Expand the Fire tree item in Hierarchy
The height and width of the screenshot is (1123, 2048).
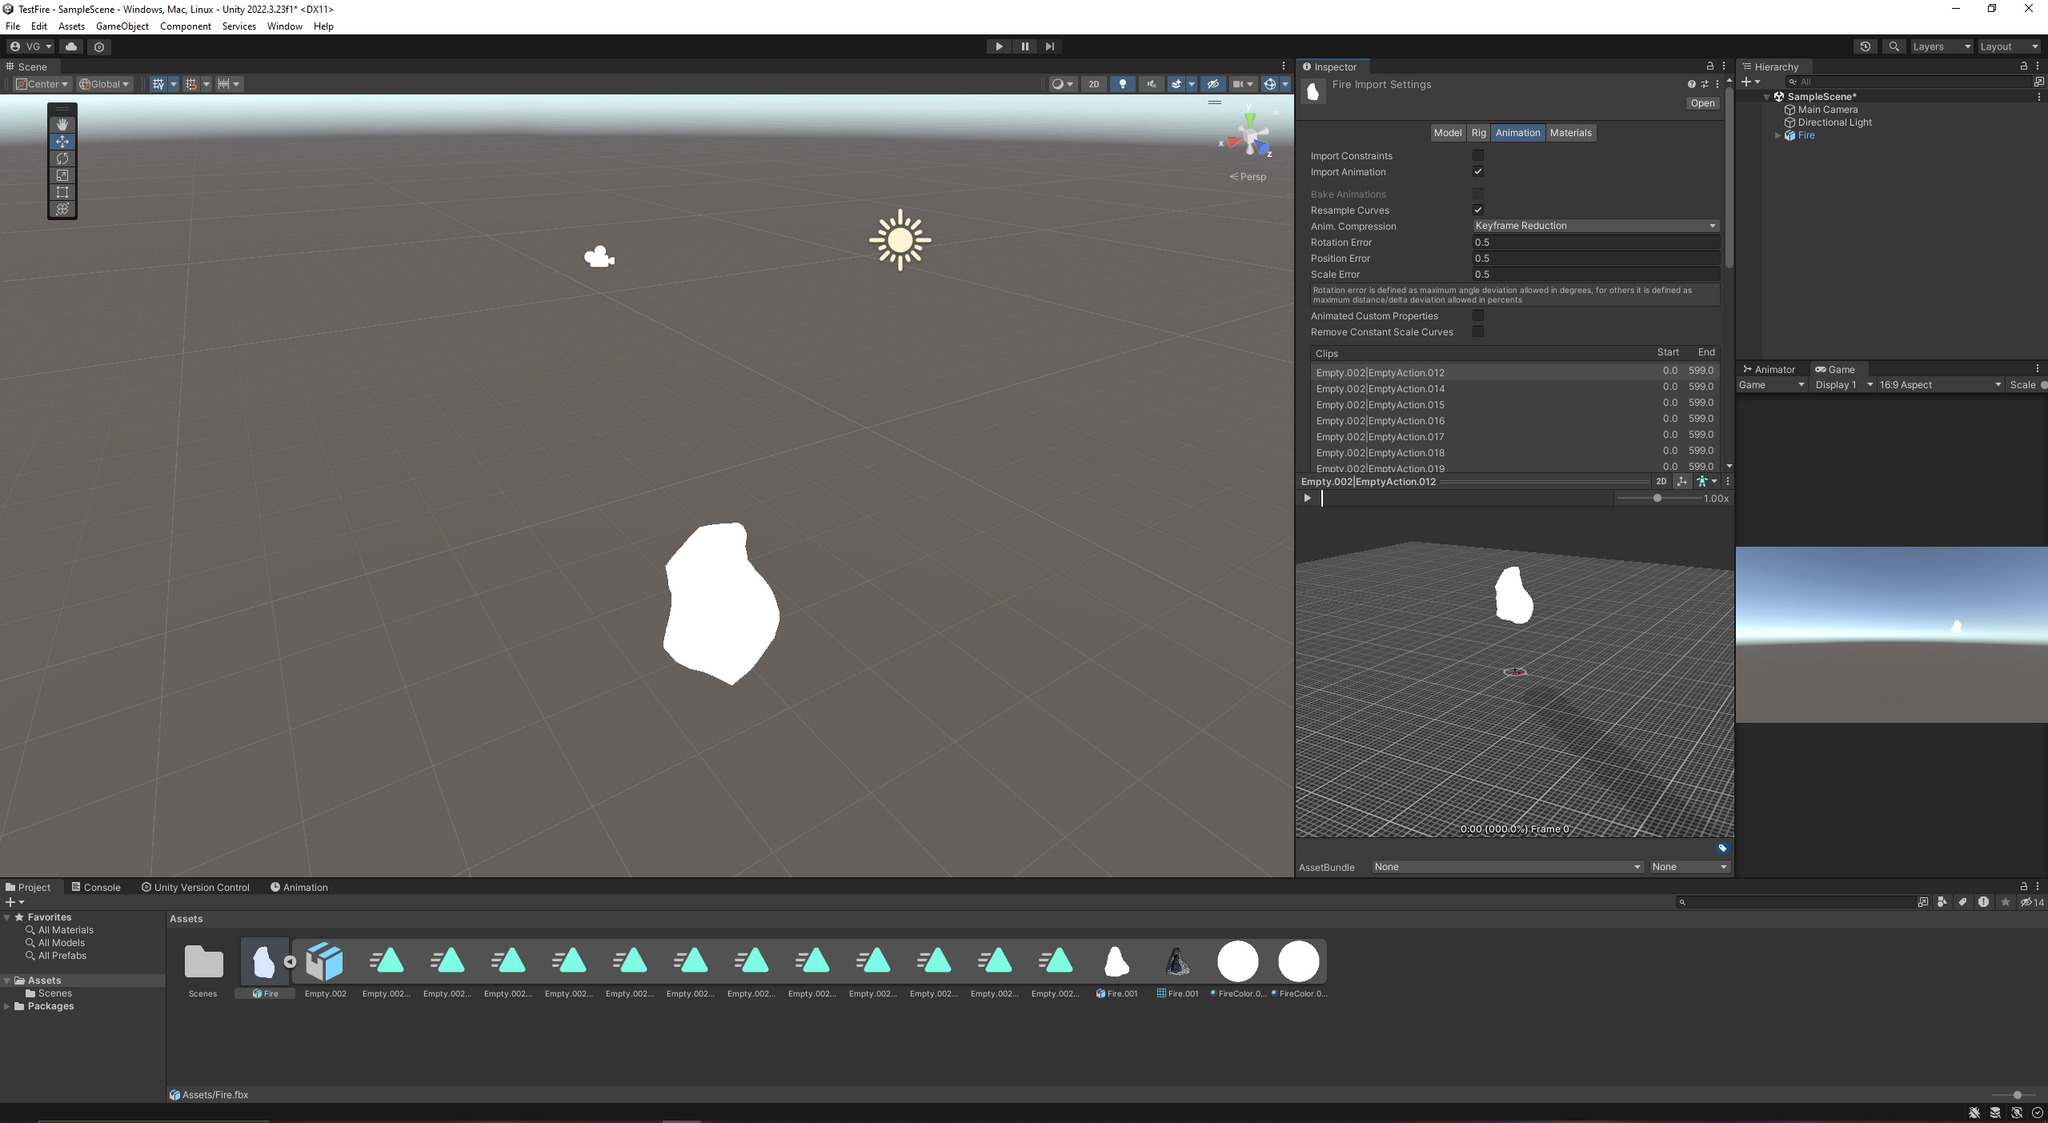1777,134
